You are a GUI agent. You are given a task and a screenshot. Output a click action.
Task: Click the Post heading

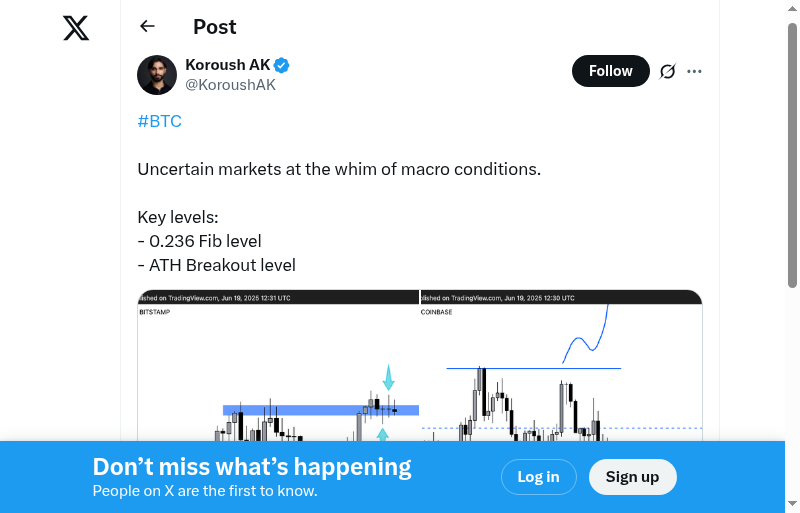pos(215,27)
